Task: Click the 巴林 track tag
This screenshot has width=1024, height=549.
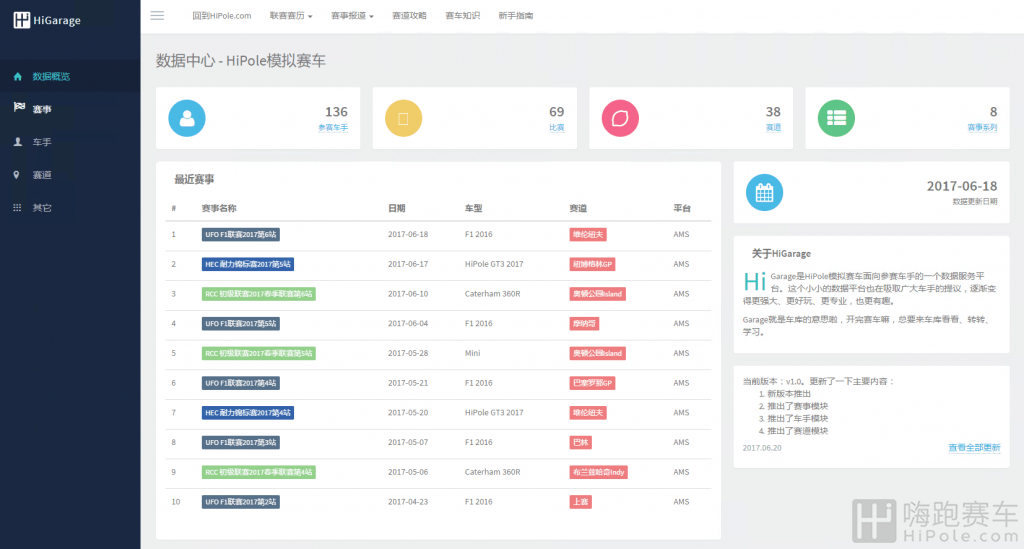Action: [581, 443]
